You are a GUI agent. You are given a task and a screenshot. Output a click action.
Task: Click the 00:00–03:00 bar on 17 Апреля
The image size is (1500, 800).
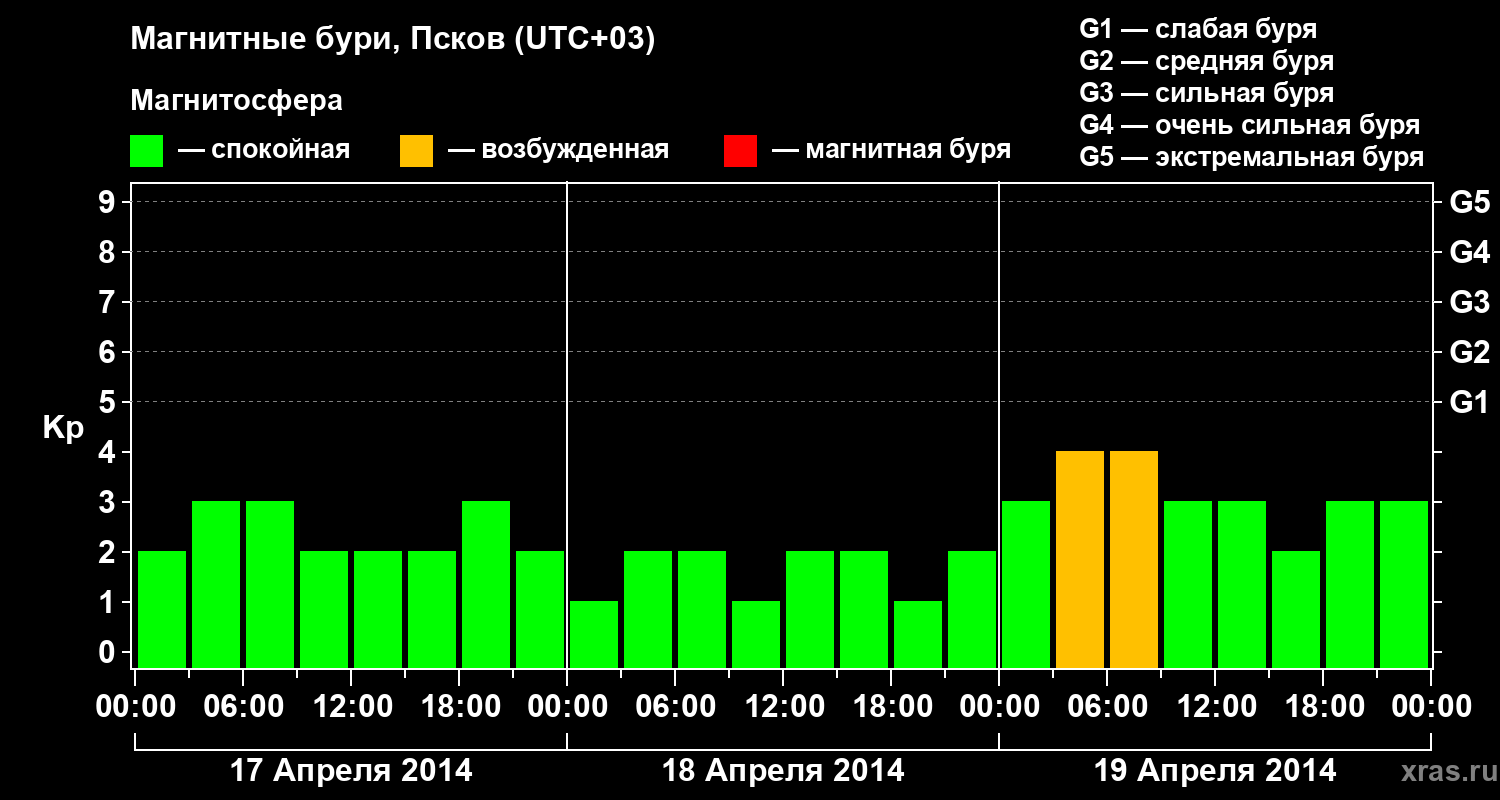coord(162,609)
